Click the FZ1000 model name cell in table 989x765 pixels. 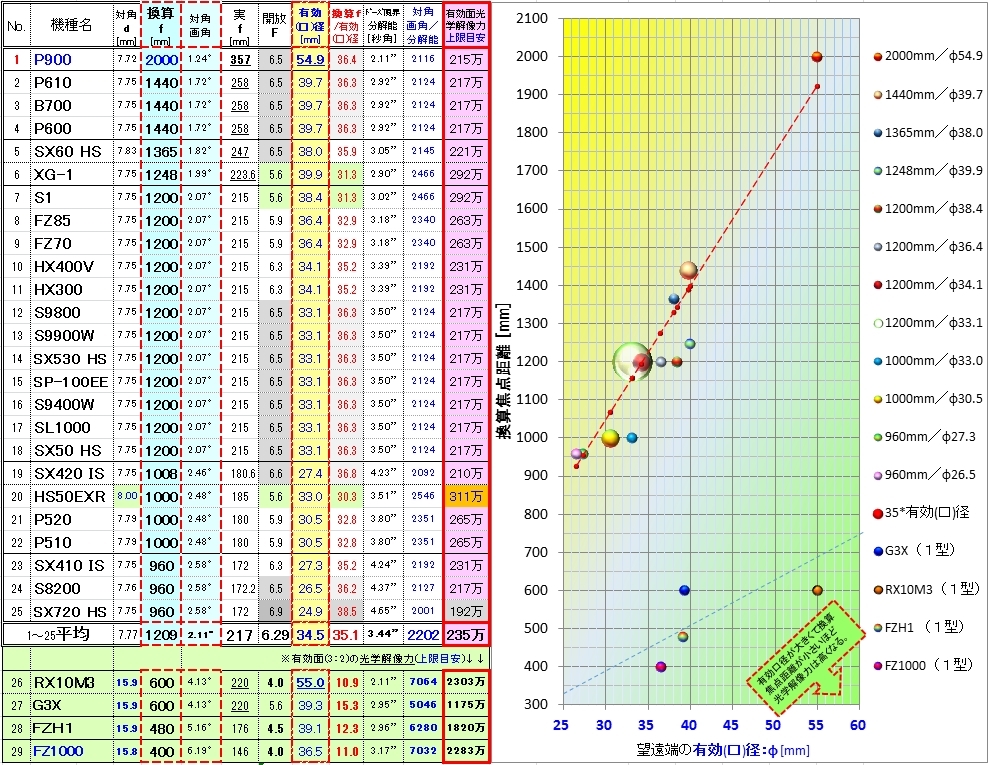(x=71, y=751)
